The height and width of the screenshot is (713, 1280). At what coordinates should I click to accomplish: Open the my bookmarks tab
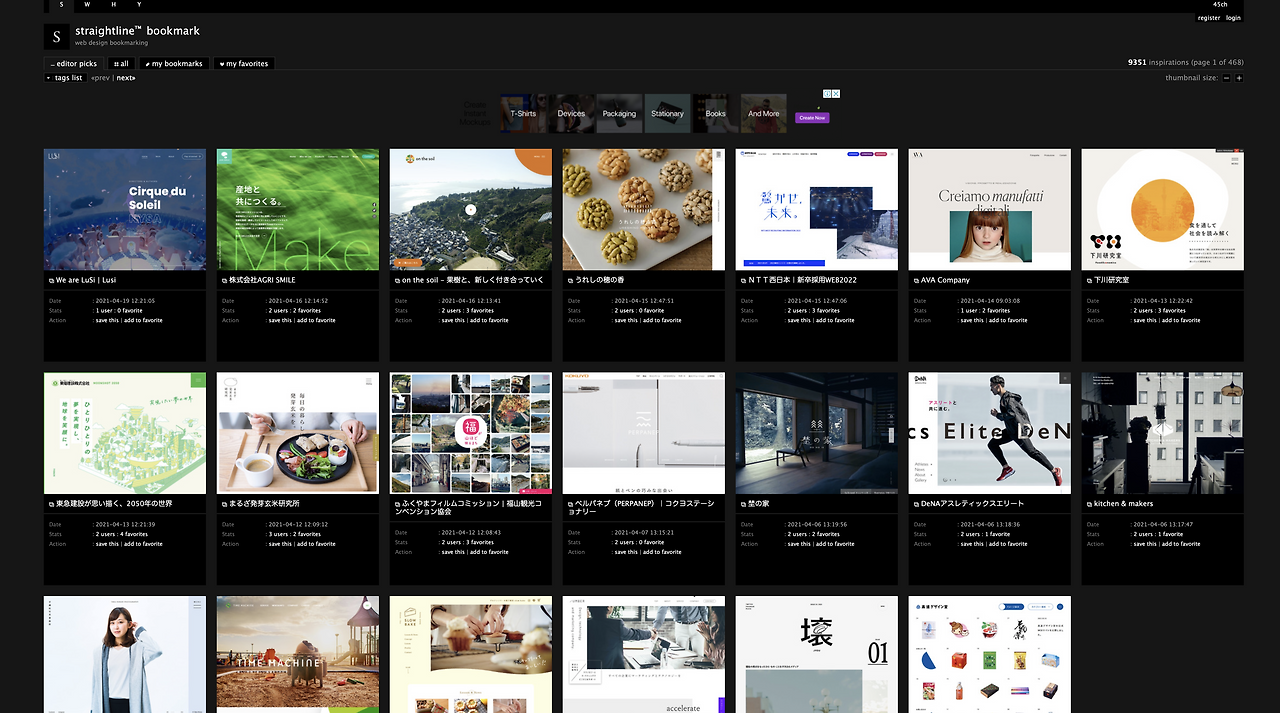pyautogui.click(x=174, y=64)
